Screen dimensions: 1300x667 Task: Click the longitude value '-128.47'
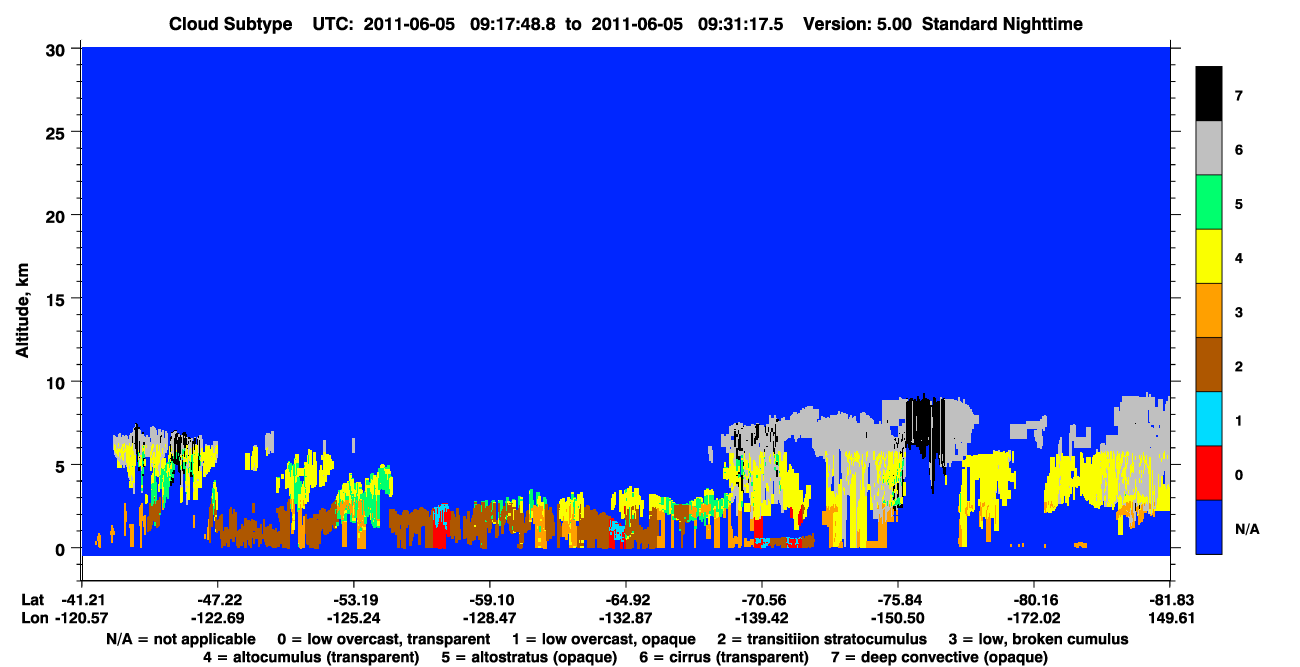[x=489, y=618]
